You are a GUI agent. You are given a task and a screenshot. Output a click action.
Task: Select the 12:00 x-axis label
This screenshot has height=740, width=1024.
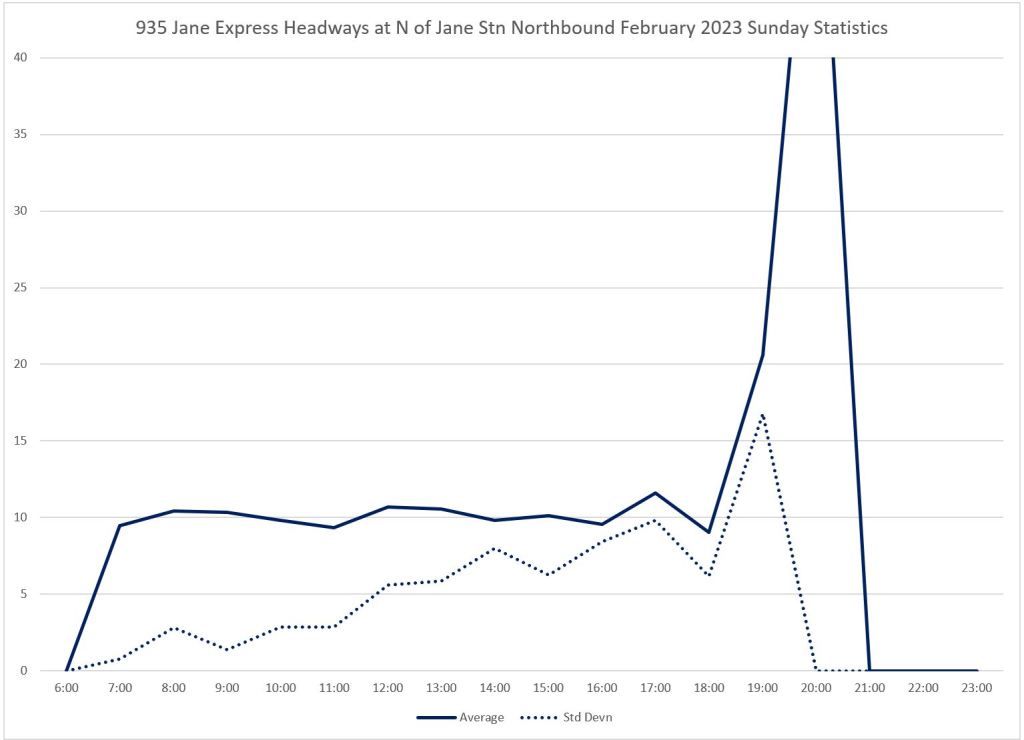point(387,688)
